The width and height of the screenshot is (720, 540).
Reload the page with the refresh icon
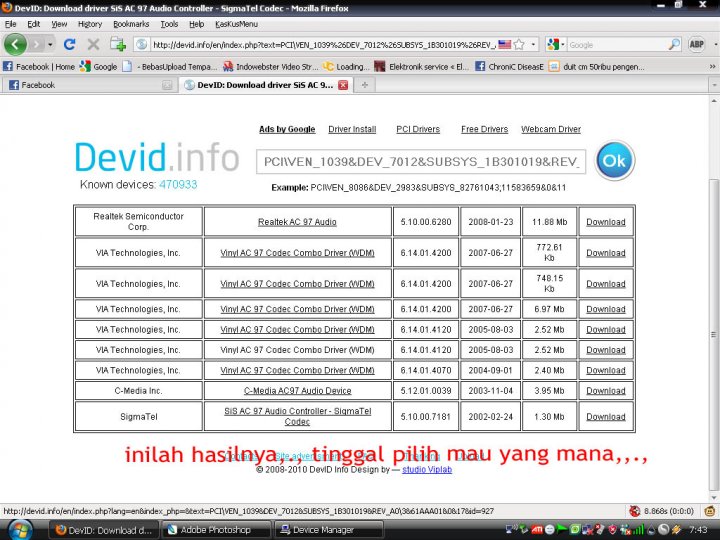(x=70, y=45)
